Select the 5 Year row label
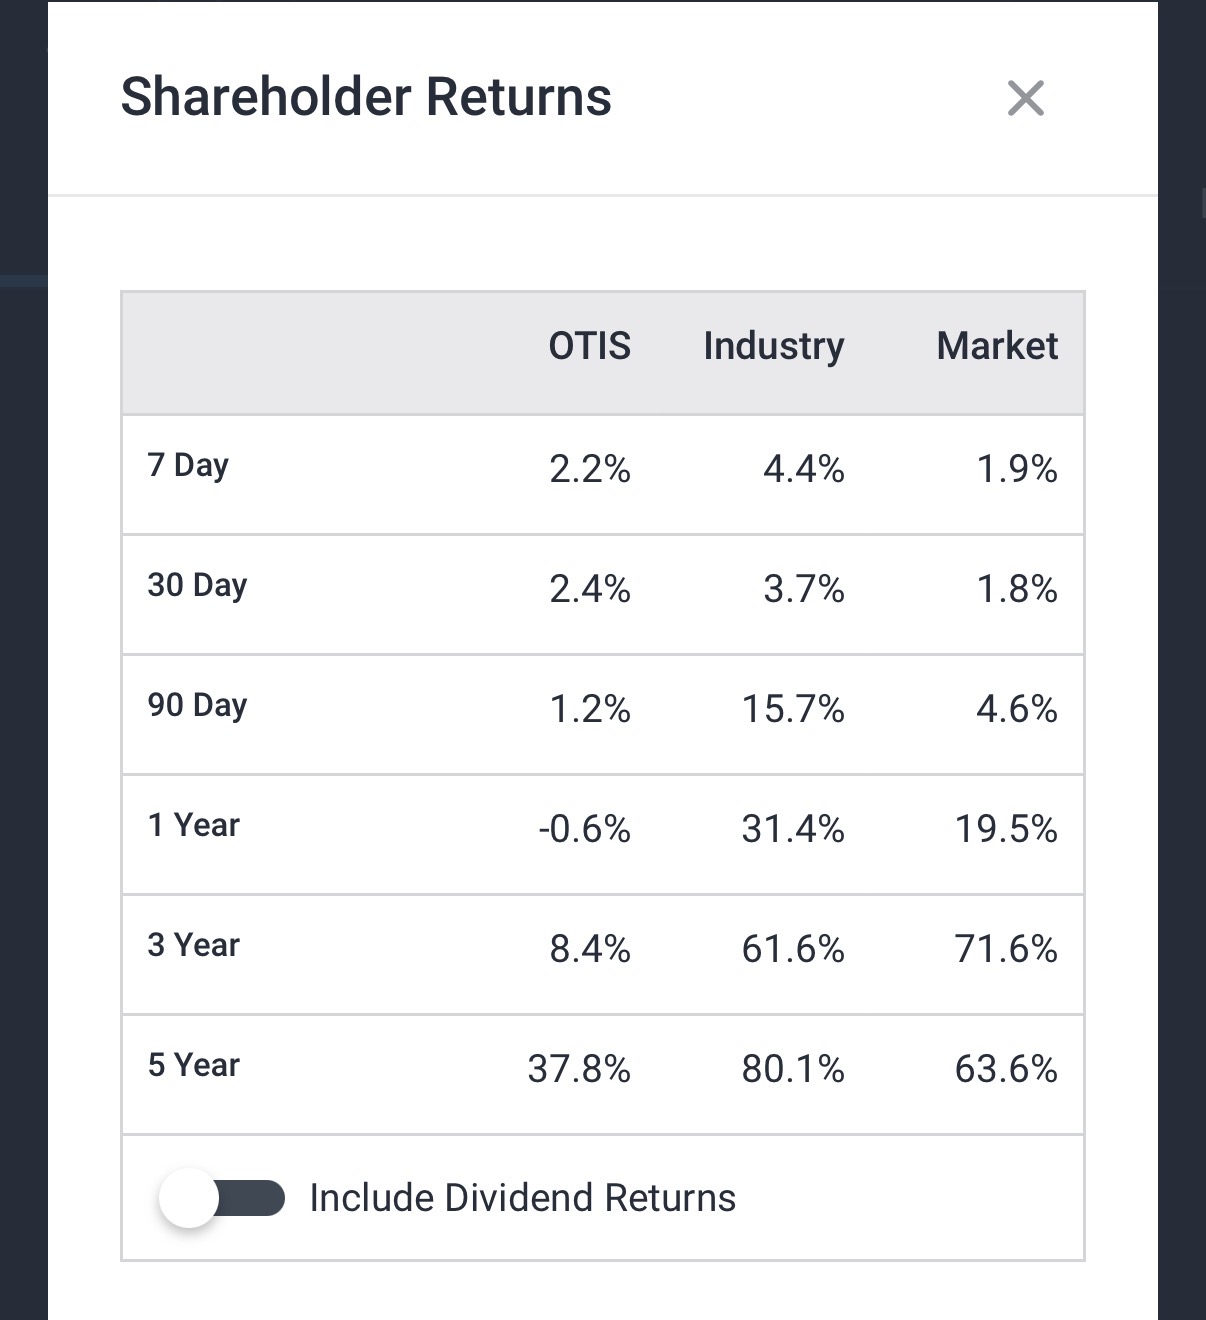This screenshot has height=1320, width=1206. tap(194, 1065)
